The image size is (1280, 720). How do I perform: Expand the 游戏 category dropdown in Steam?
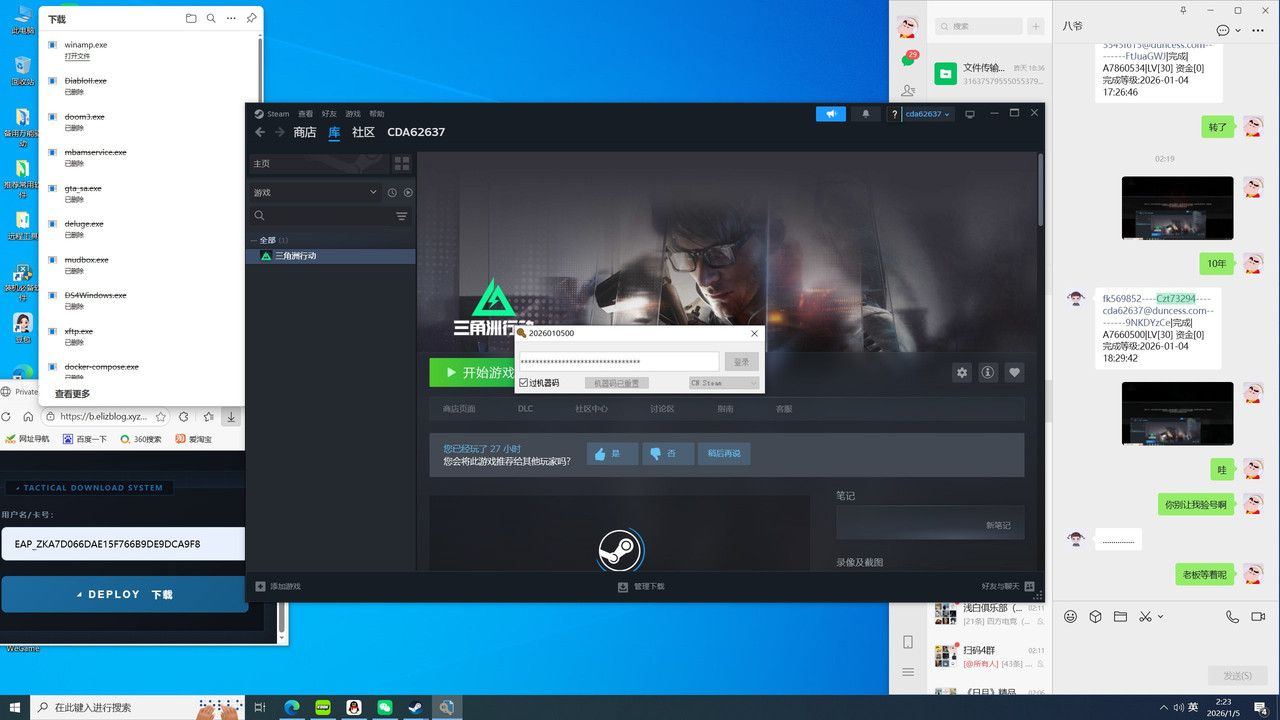tap(316, 192)
